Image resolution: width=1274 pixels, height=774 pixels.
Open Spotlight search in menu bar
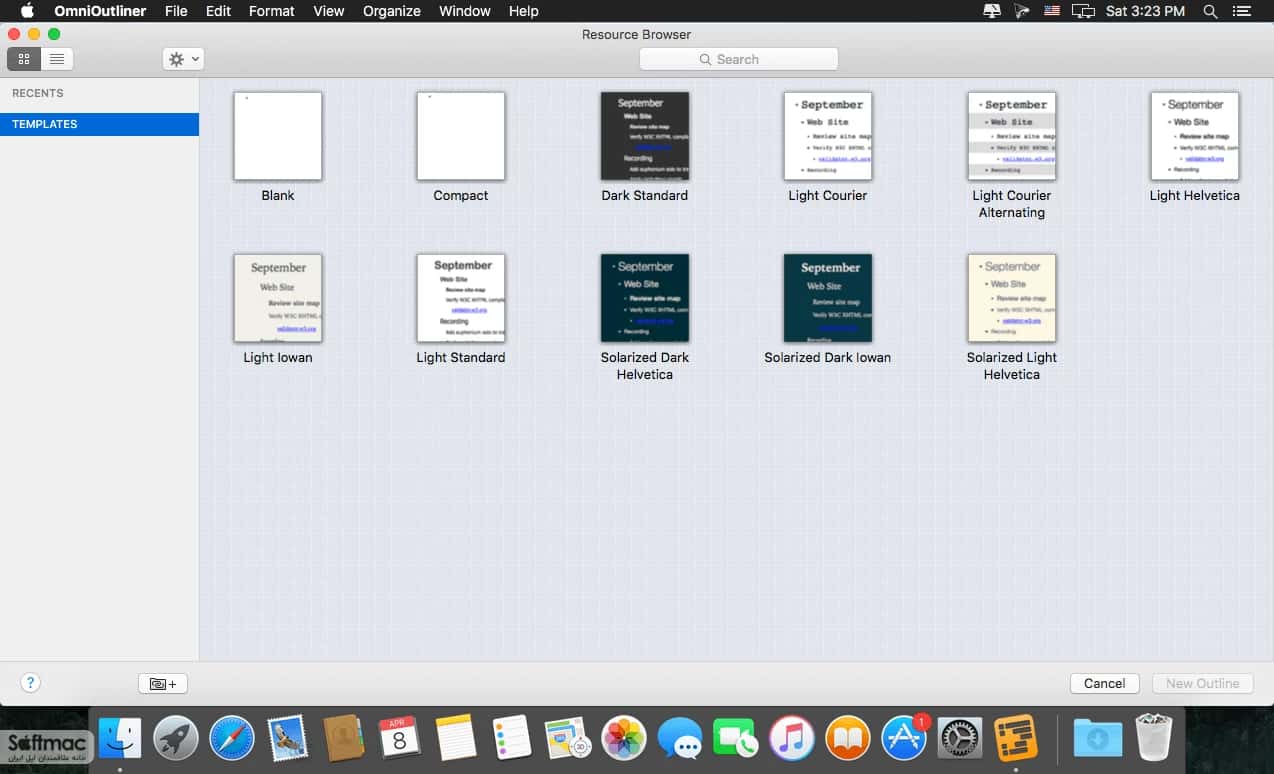pos(1210,11)
